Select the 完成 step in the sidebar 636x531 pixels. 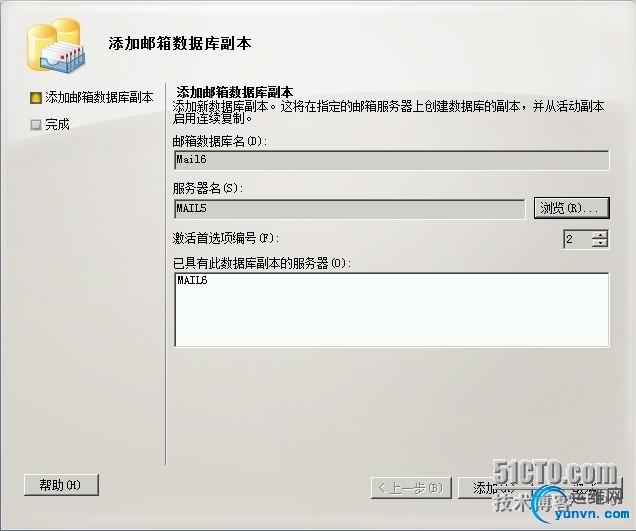tap(57, 124)
